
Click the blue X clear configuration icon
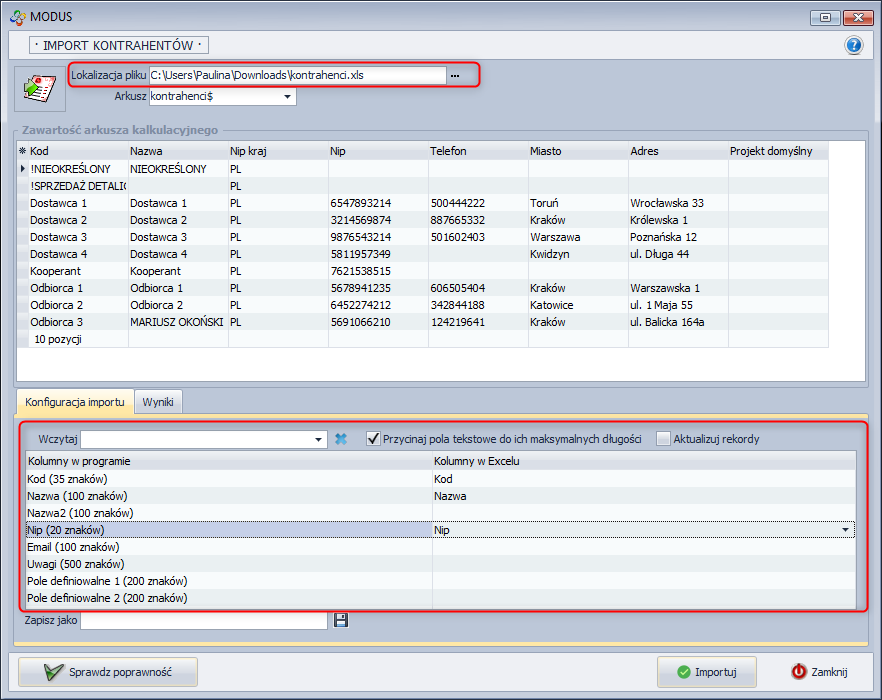341,439
